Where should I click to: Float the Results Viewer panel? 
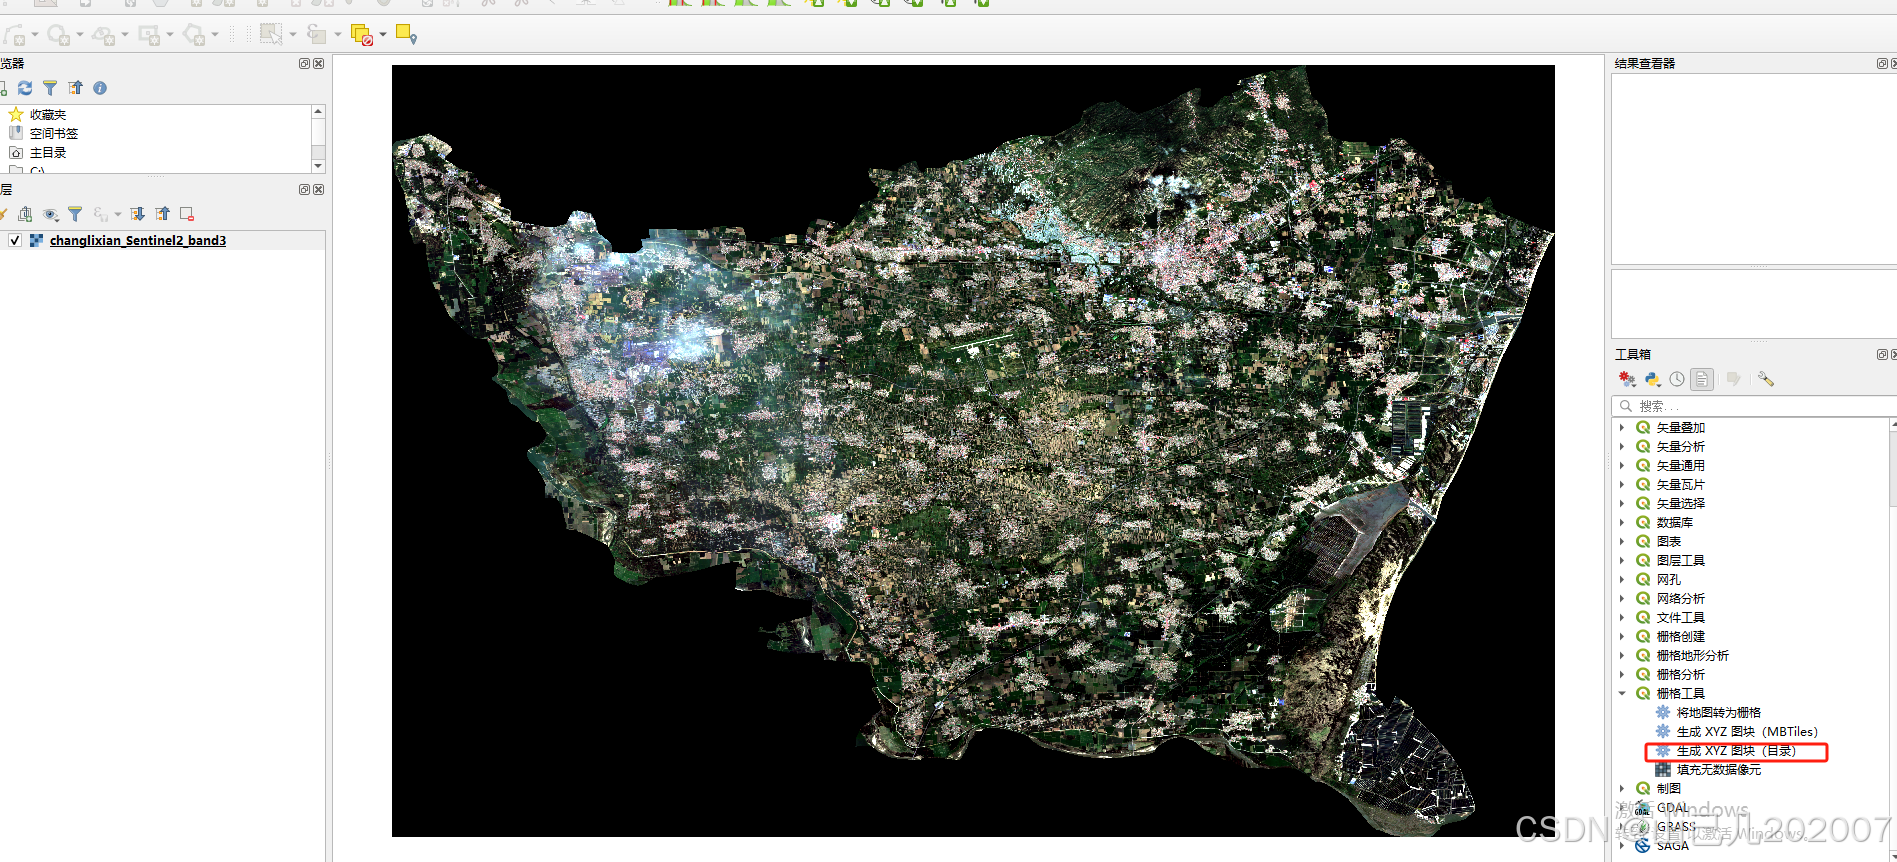(1882, 63)
